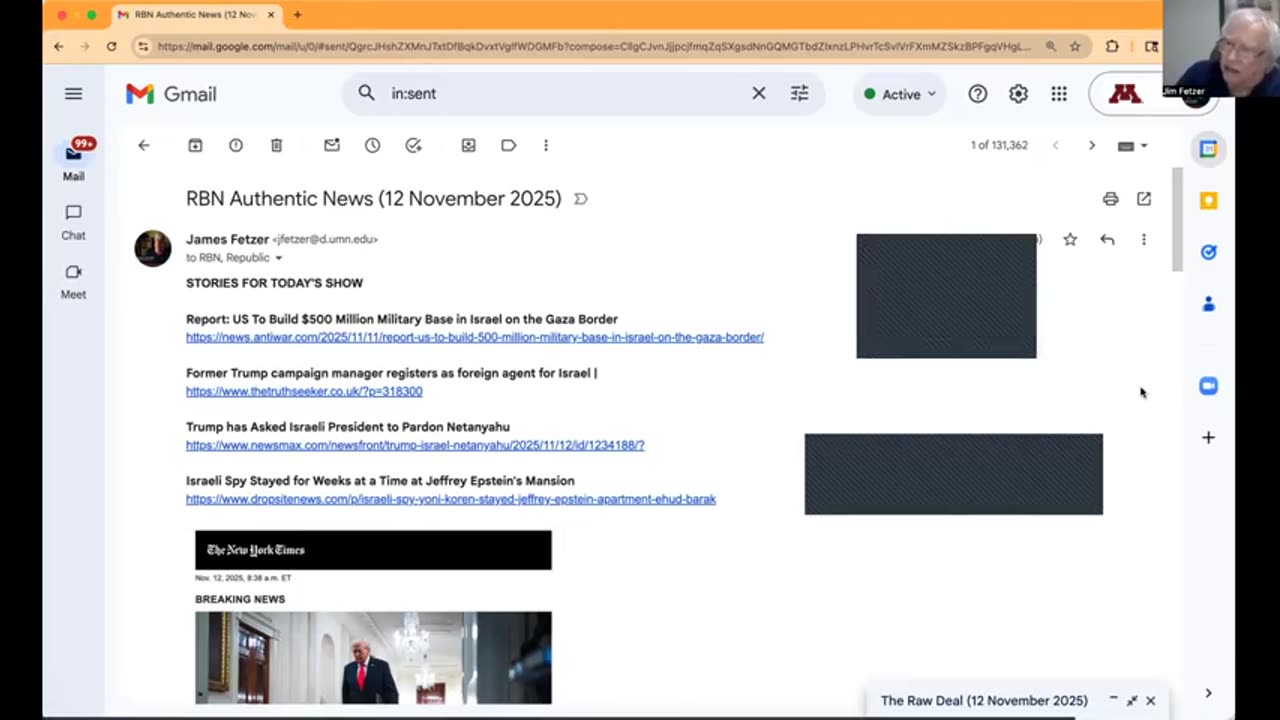Report this email as spam
The width and height of the screenshot is (1280, 720).
point(236,145)
